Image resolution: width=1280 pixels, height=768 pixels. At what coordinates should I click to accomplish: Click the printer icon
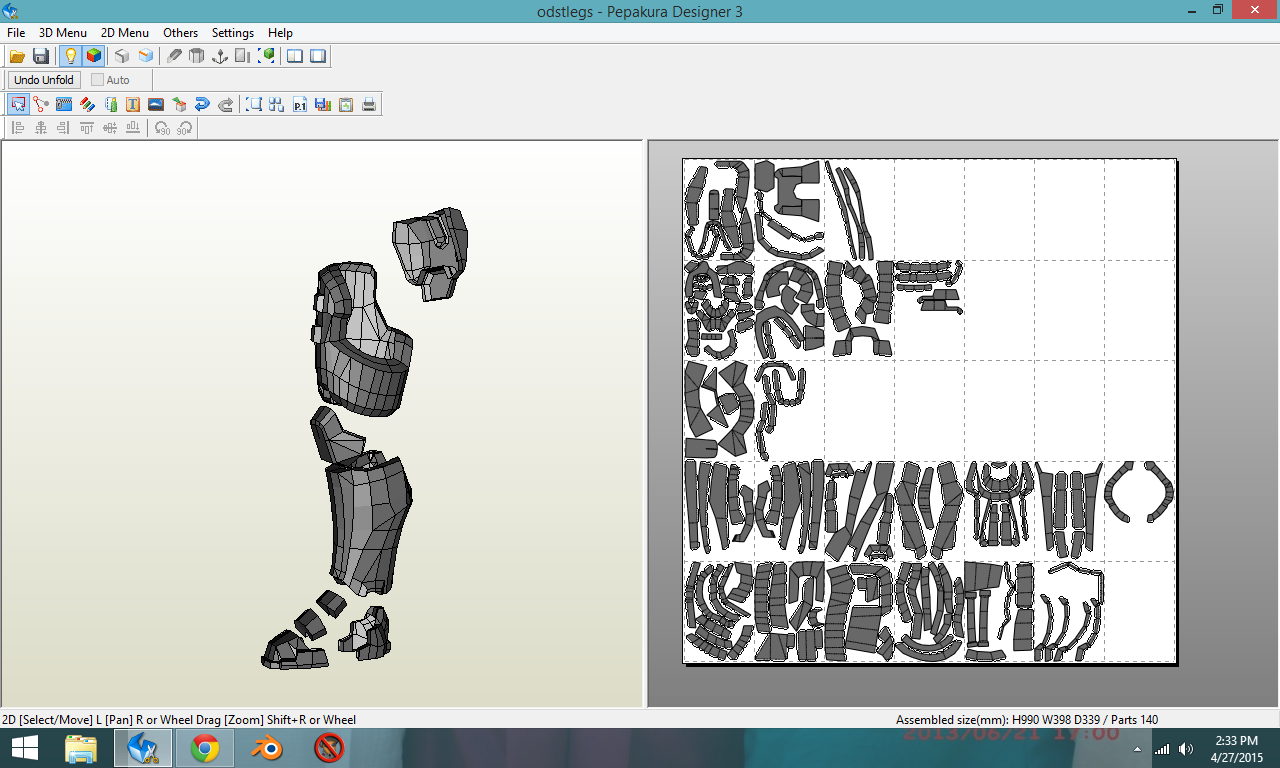(x=369, y=104)
